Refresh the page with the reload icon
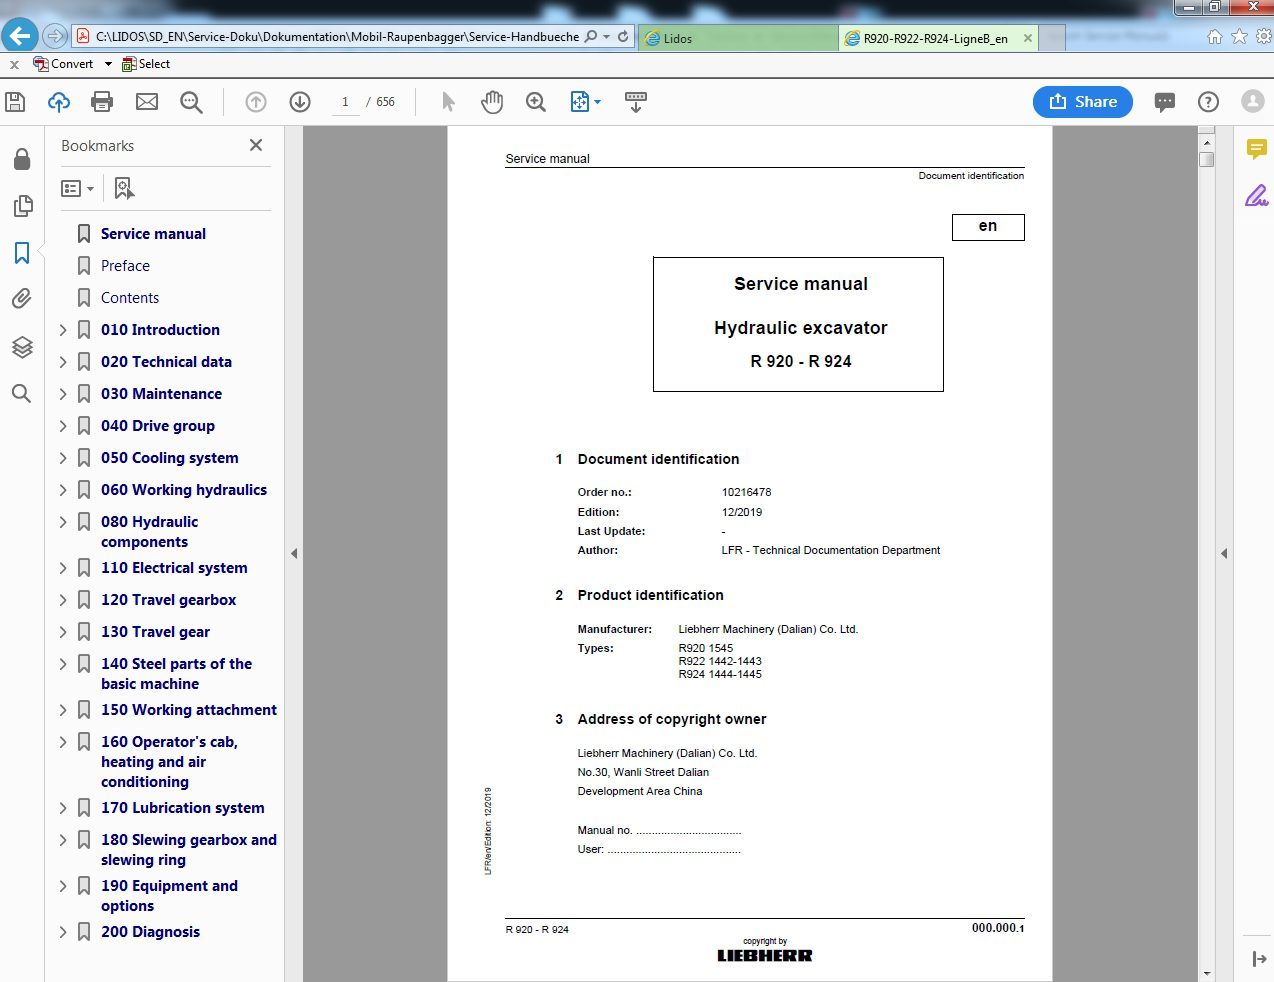 [x=623, y=37]
